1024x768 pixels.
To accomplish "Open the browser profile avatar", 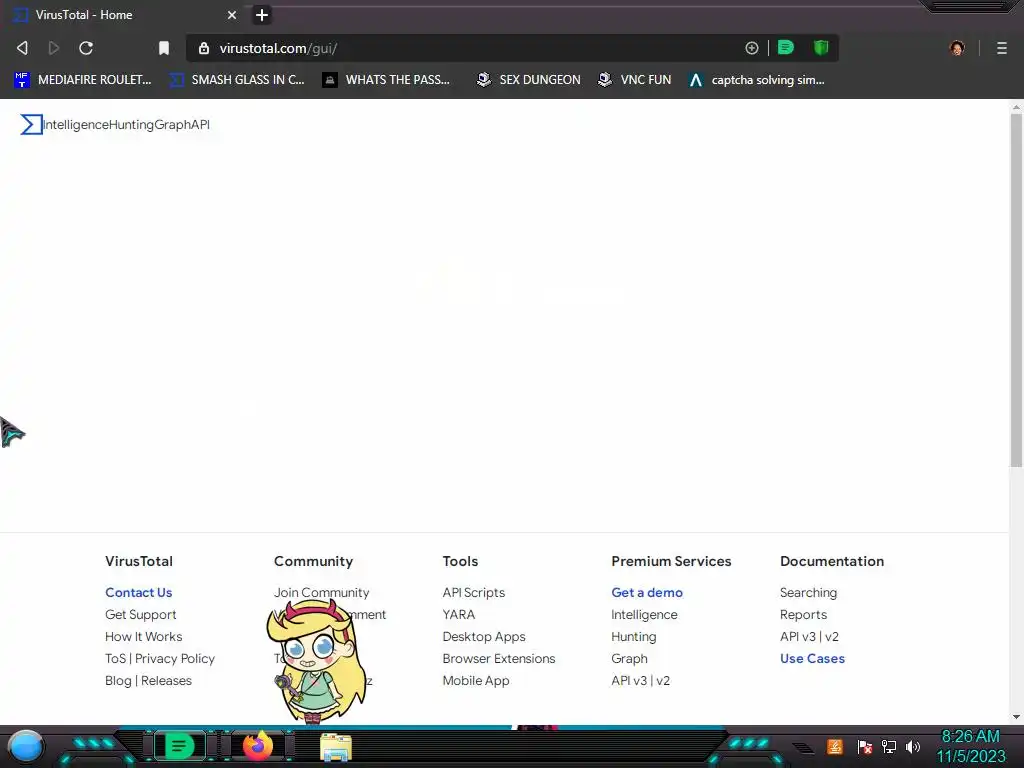I will point(957,48).
